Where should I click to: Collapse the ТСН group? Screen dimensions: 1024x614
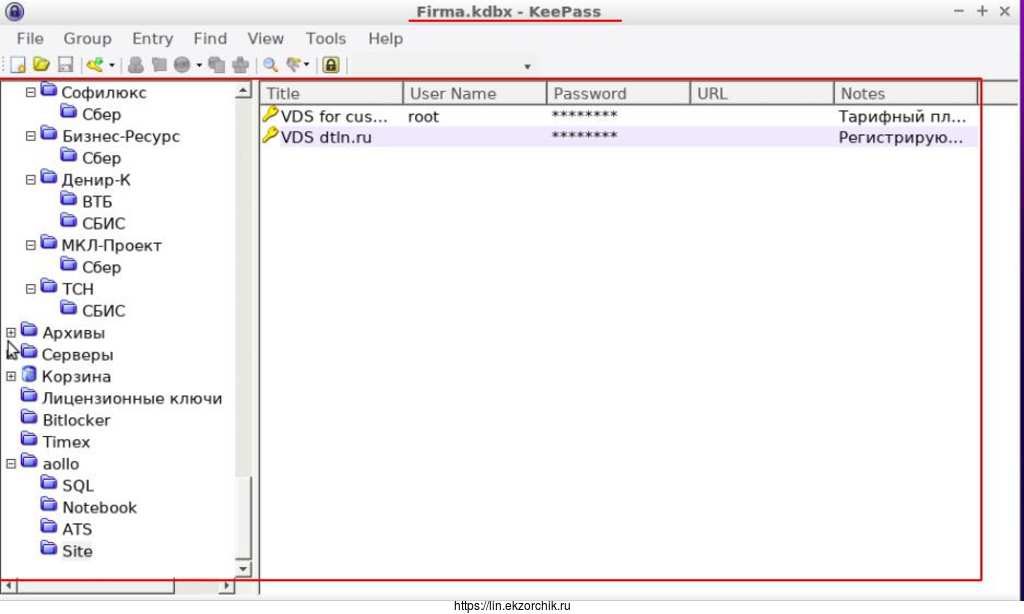click(x=31, y=289)
